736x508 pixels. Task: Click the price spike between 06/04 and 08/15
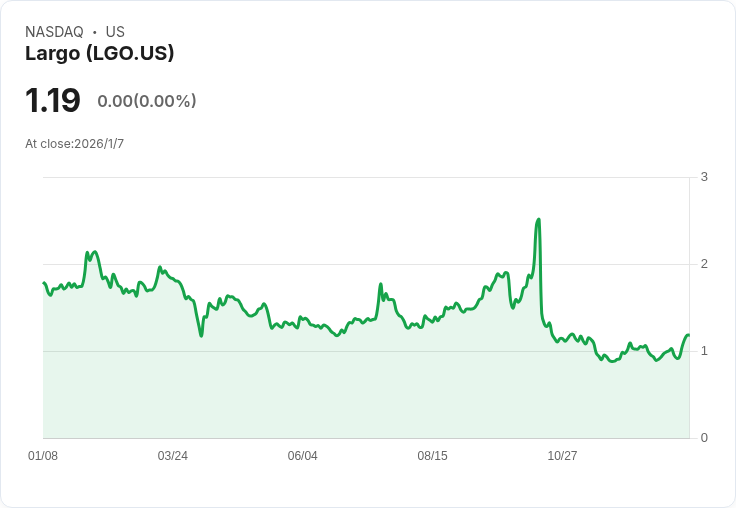click(381, 285)
